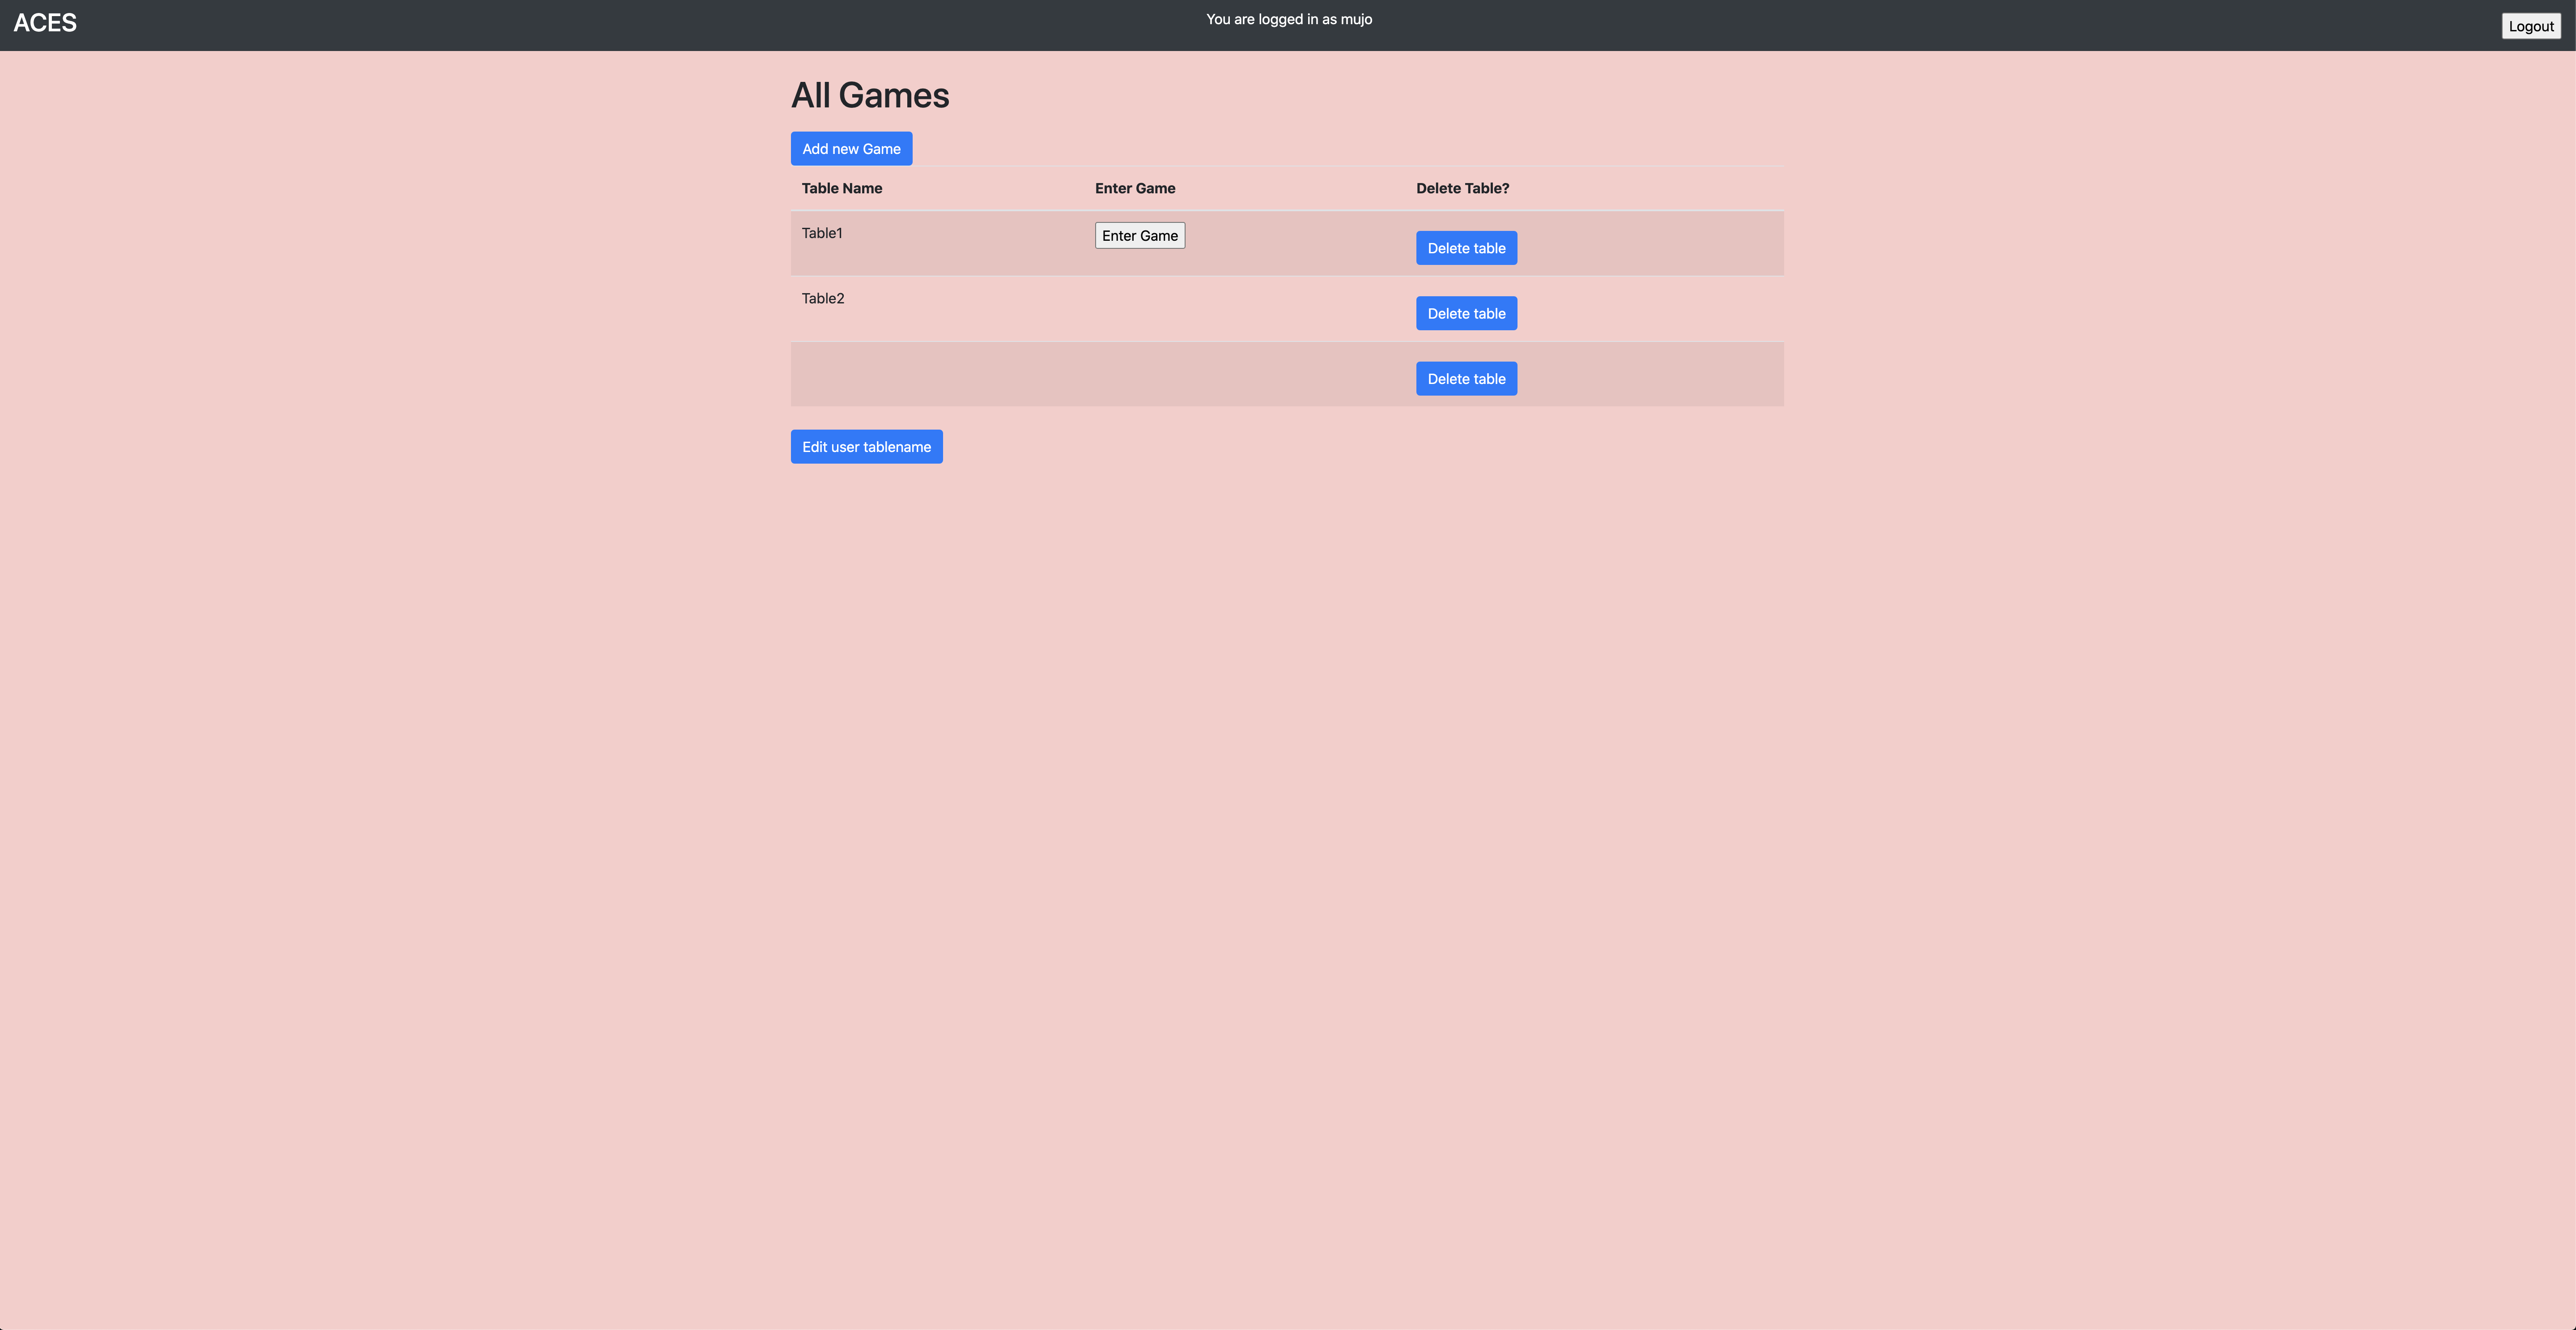Click the logged in as mujo text
Image resolution: width=2576 pixels, height=1330 pixels.
point(1288,19)
